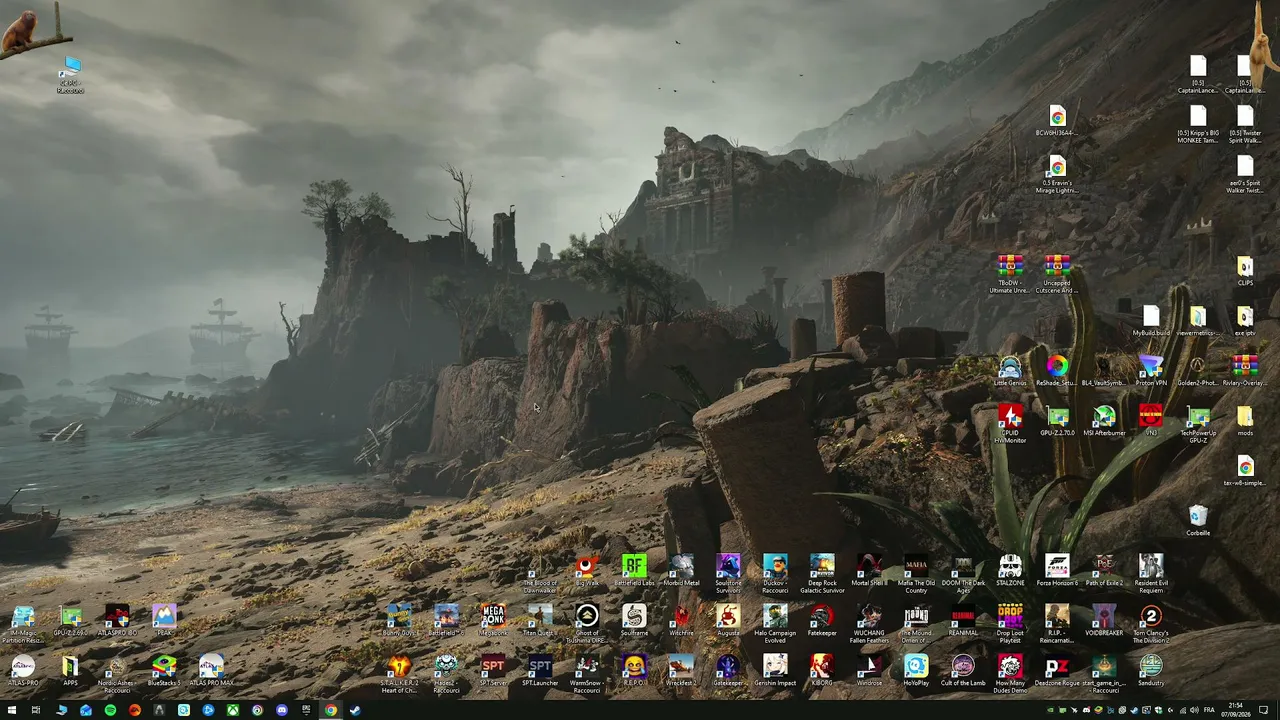
Task: Select the Uncapped Cutscene archive icon
Action: (x=1057, y=275)
